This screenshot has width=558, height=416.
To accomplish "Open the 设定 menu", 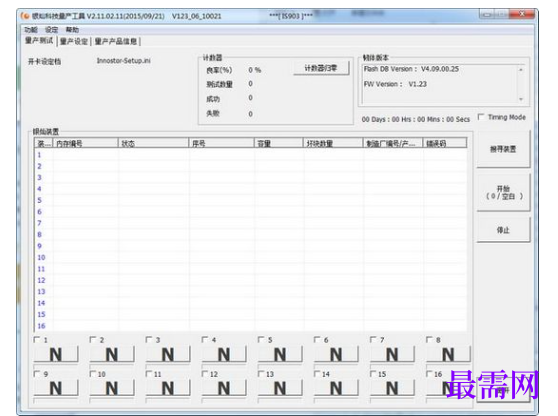I will tap(51, 30).
